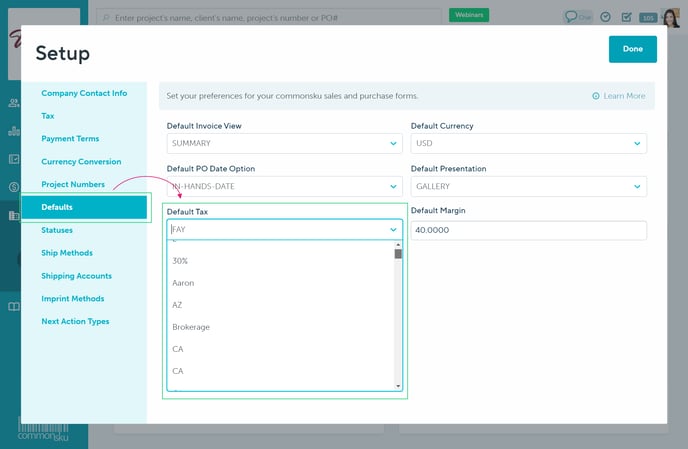This screenshot has height=449, width=688.
Task: Click the Webinars button
Action: [x=468, y=16]
